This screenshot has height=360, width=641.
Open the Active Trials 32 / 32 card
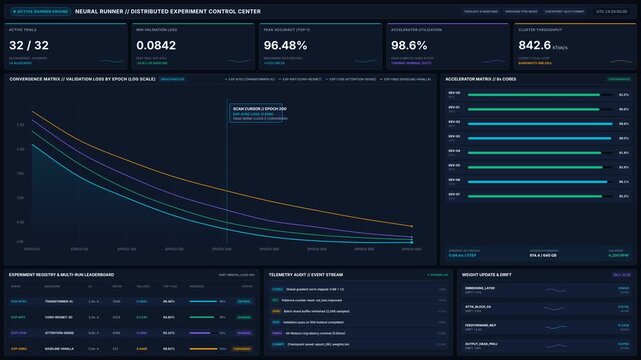pyautogui.click(x=66, y=46)
